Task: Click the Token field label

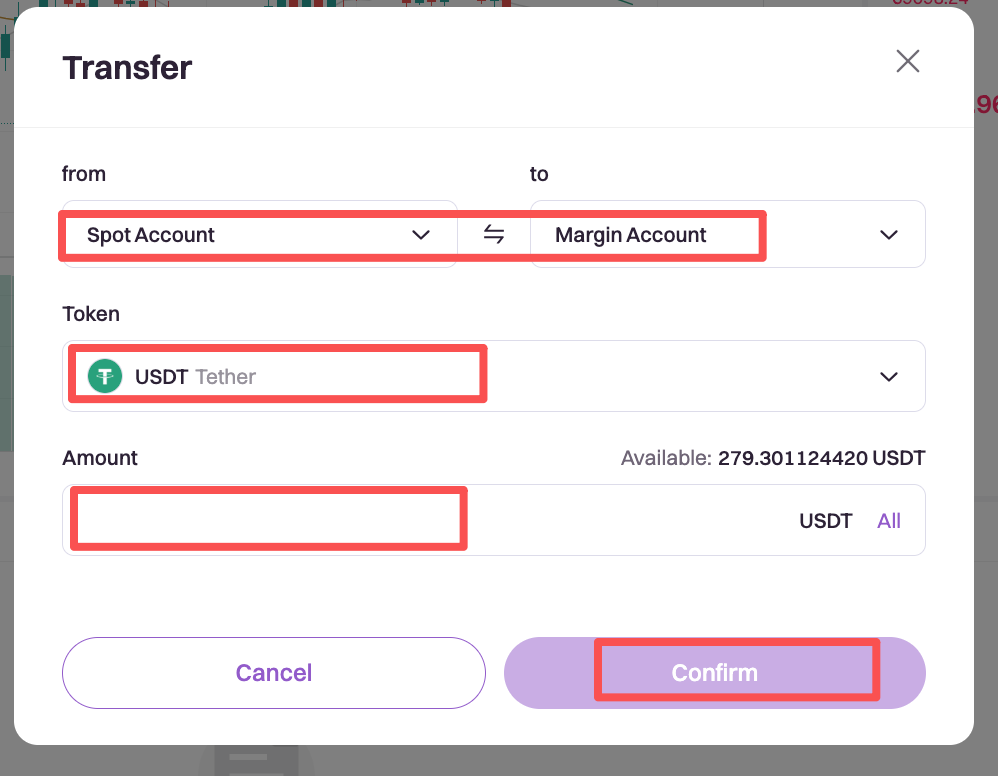Action: tap(91, 314)
